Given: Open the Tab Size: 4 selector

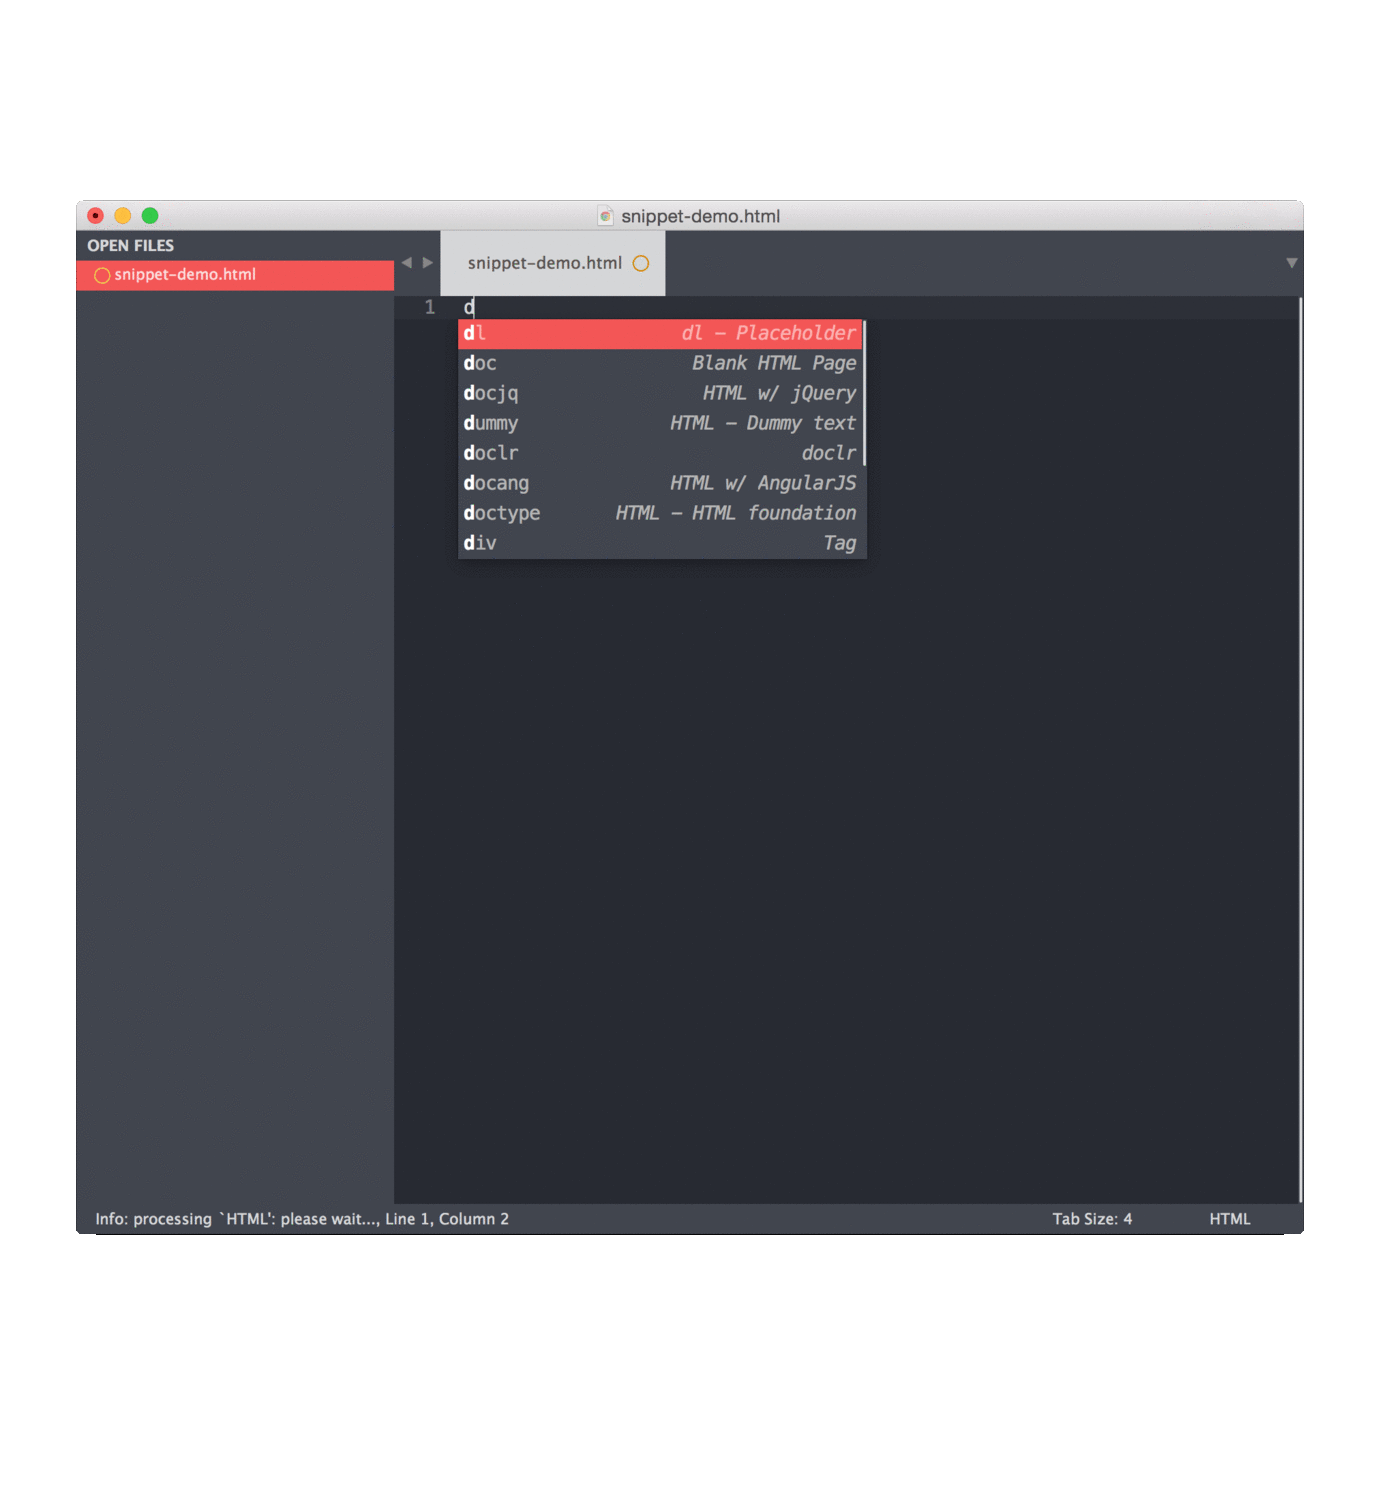Looking at the screenshot, I should [x=1091, y=1219].
